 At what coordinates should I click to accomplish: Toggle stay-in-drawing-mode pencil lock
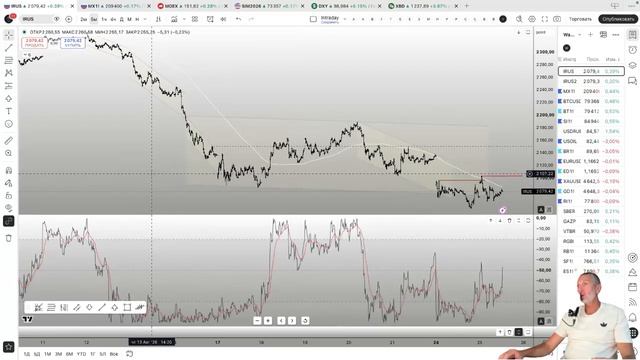tap(9, 183)
